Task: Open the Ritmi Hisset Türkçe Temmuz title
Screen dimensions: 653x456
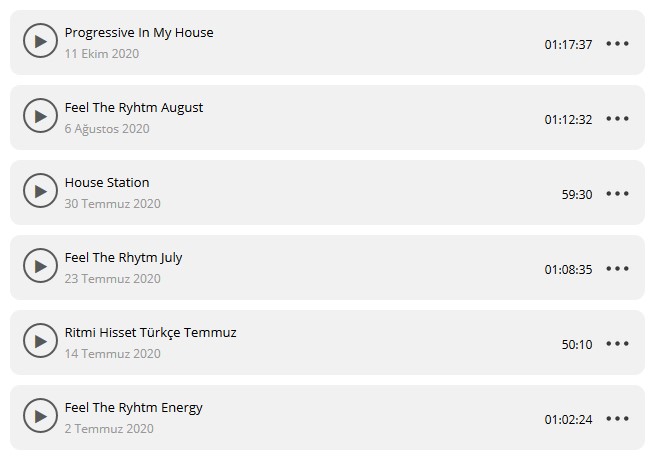Action: pyautogui.click(x=150, y=333)
